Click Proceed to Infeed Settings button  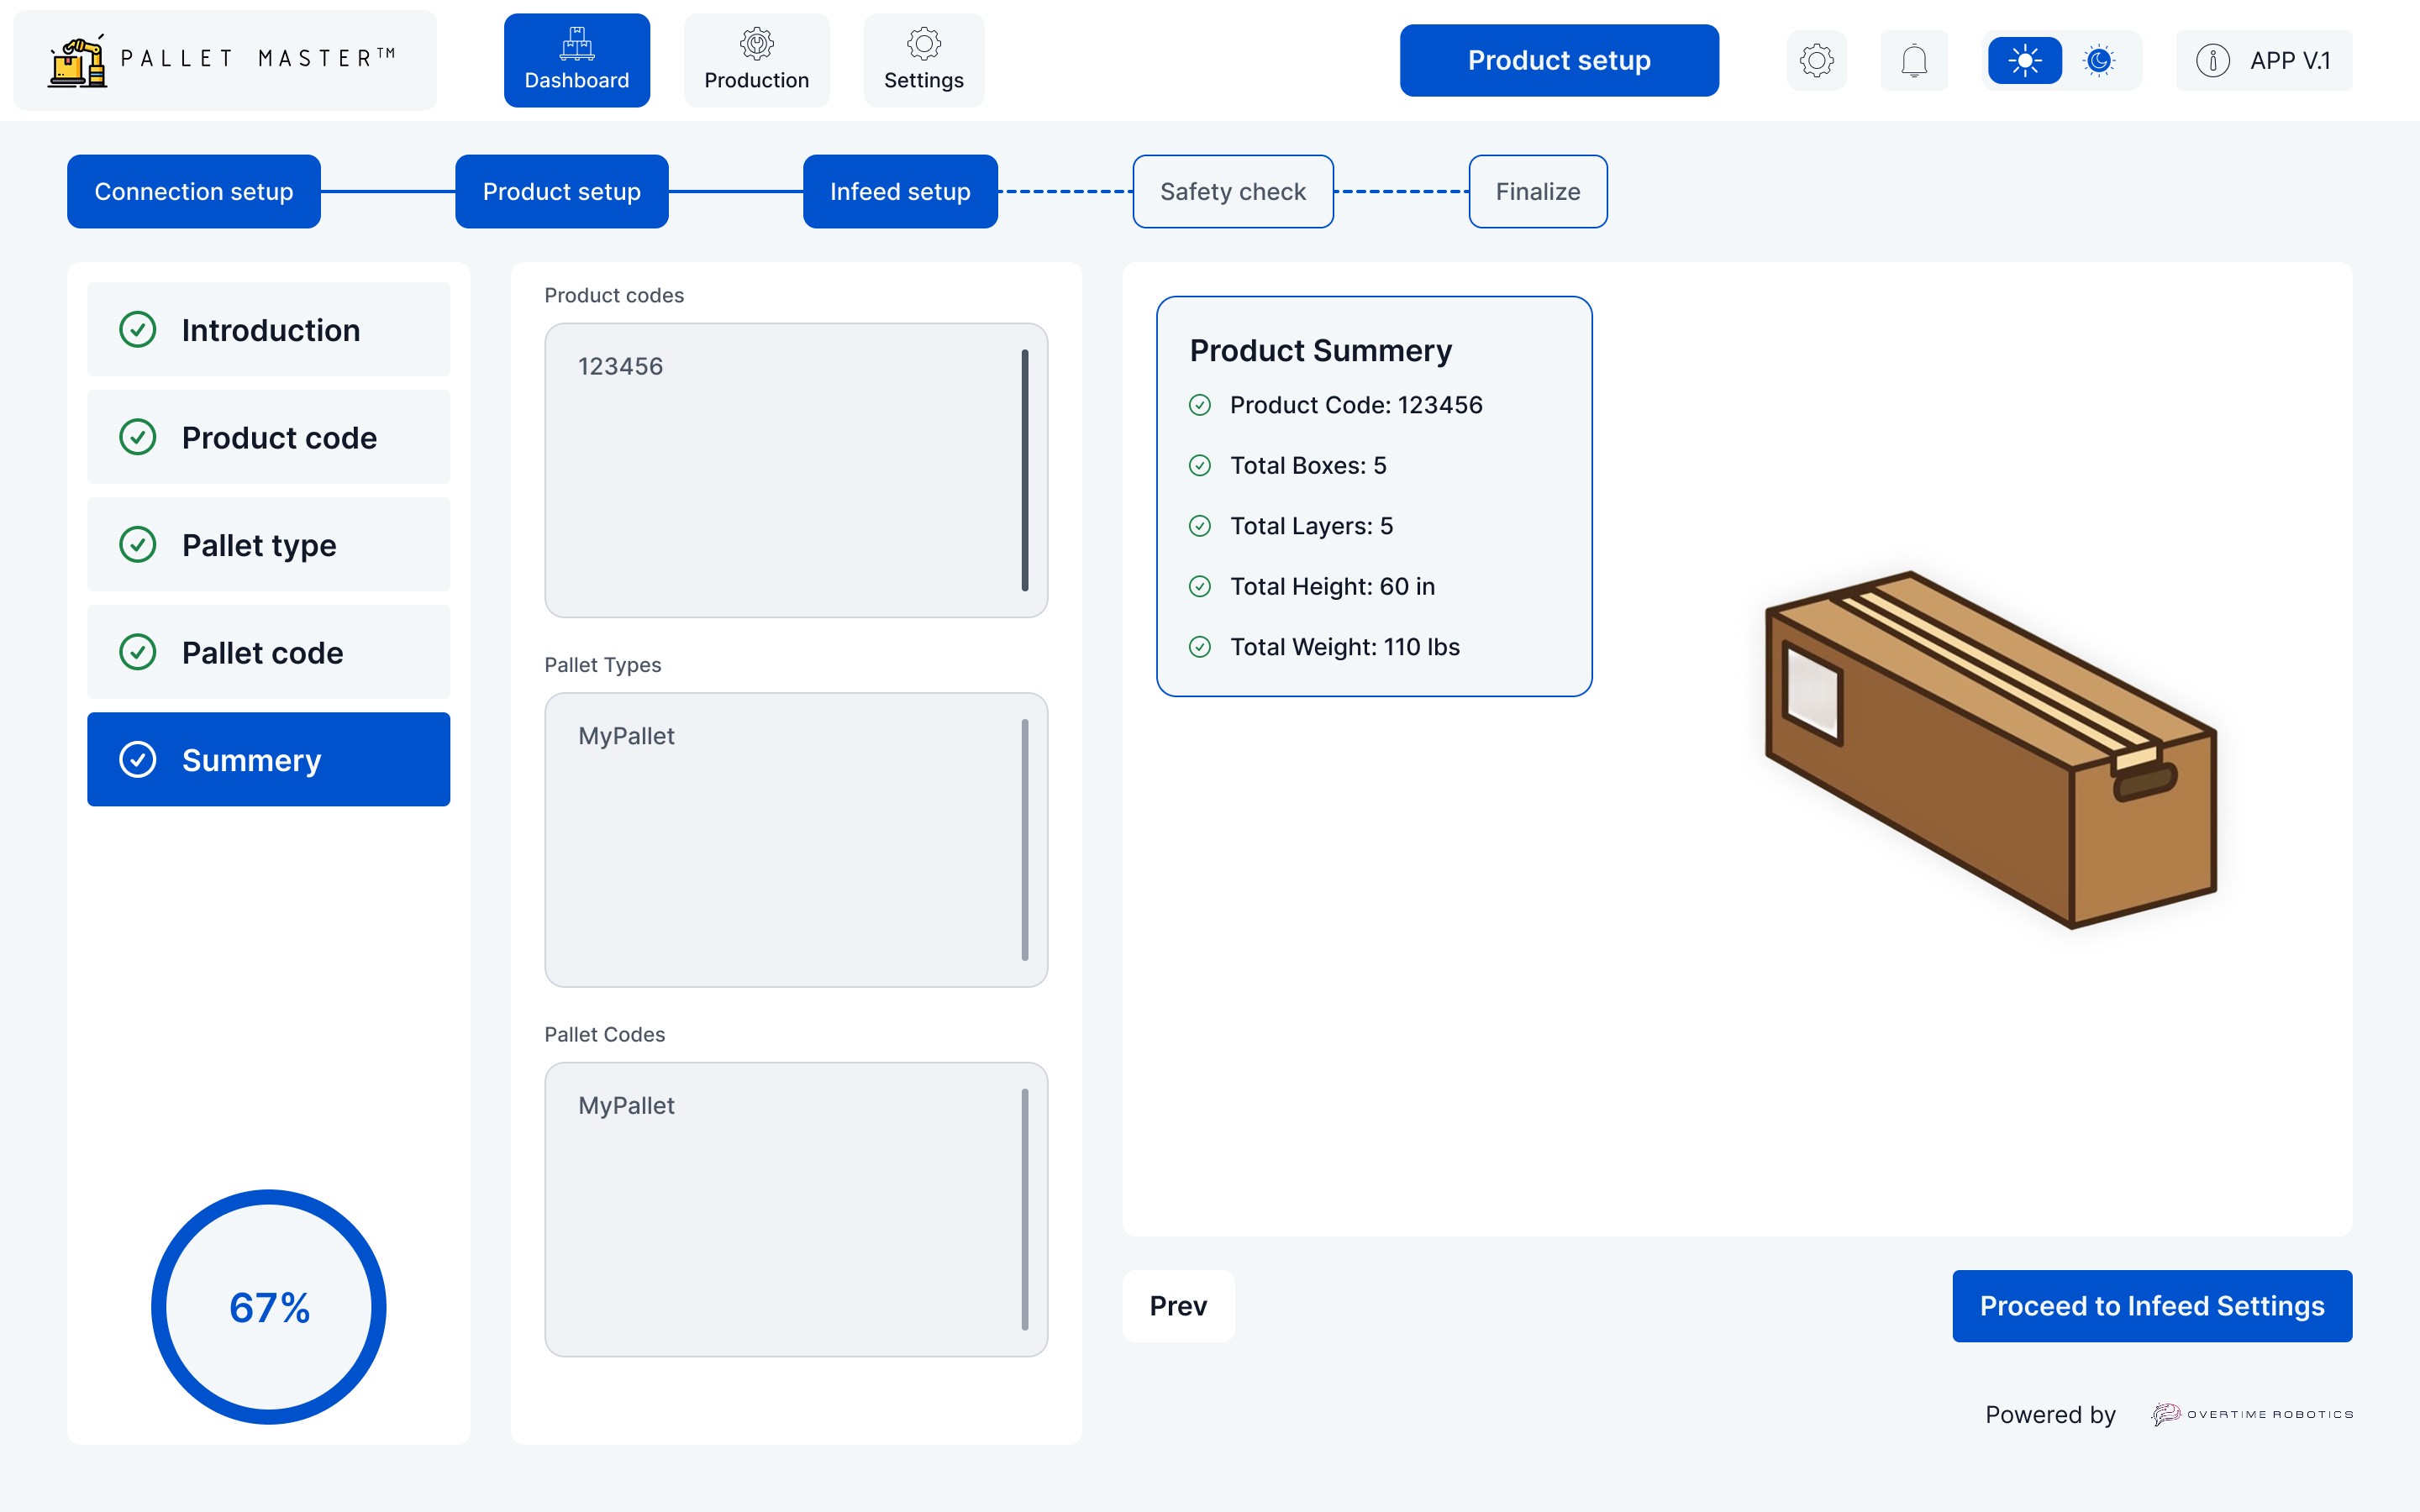2151,1306
